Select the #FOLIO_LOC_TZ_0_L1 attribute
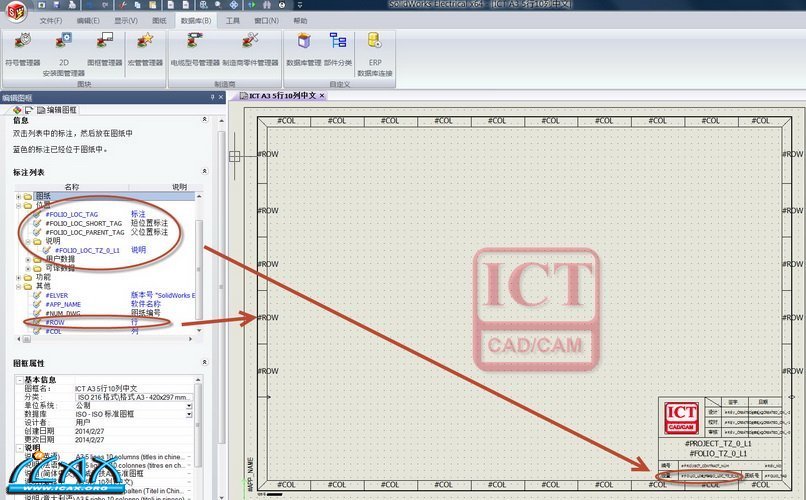806x500 pixels. tap(87, 250)
